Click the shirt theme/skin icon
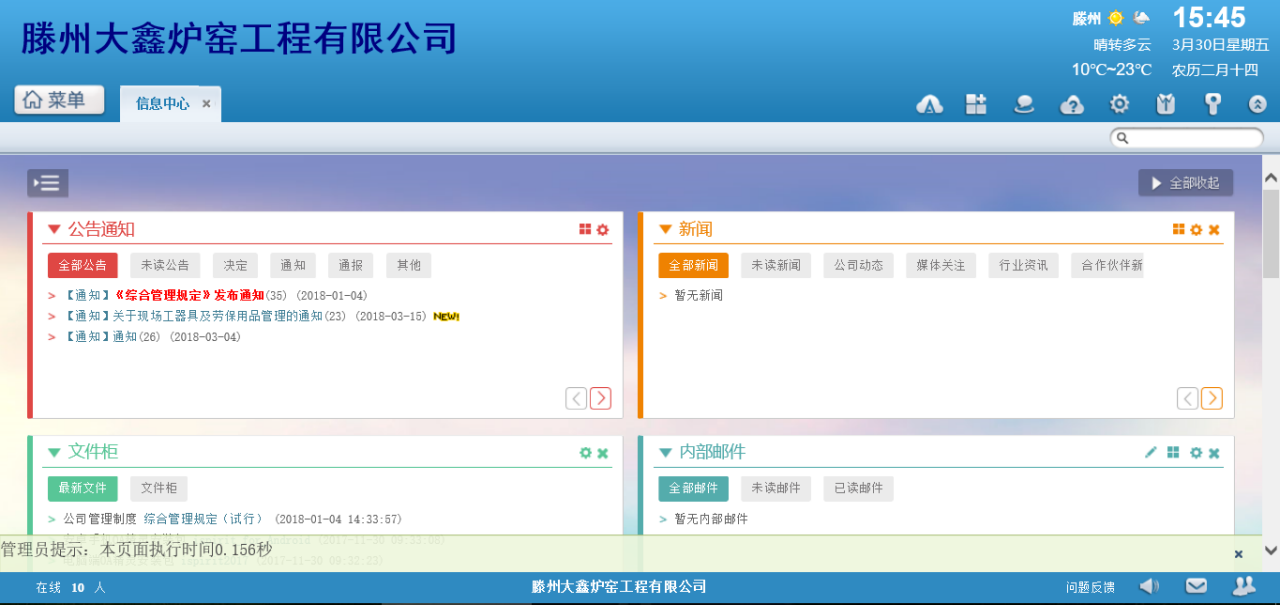1280x605 pixels. click(x=1165, y=104)
